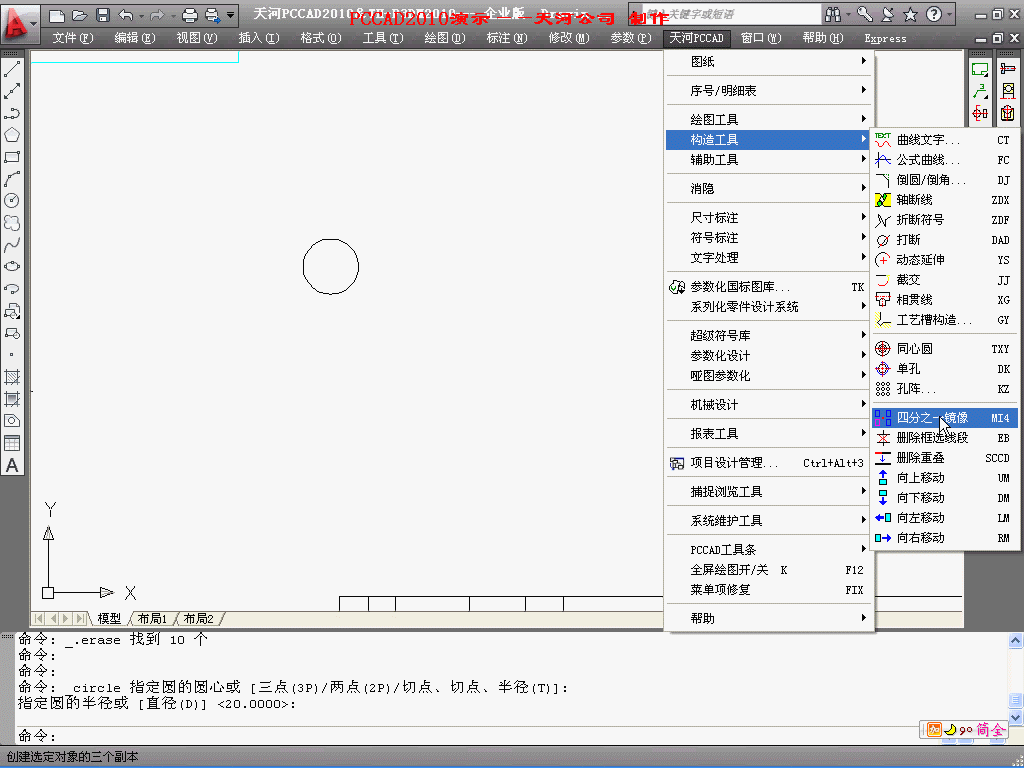Viewport: 1024px width, 768px height.
Task: Select the Rectangle tool
Action: 12,157
